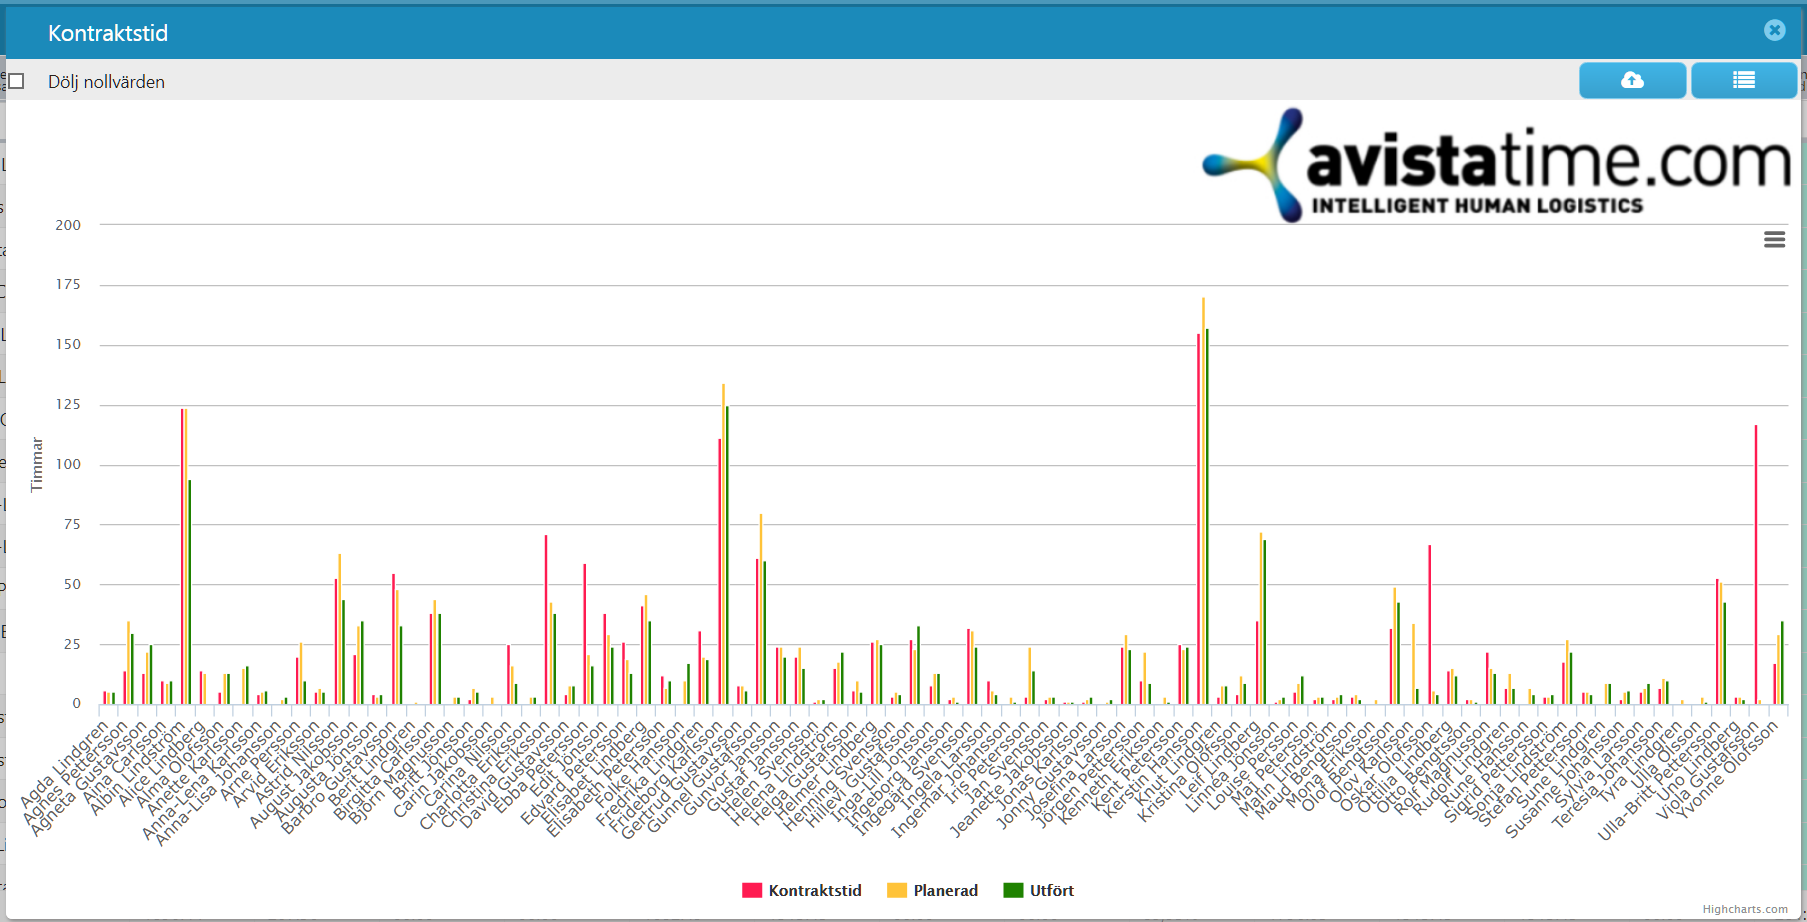
Task: Click the tallest yellow bar for Kerstin Hansson
Action: click(1203, 500)
